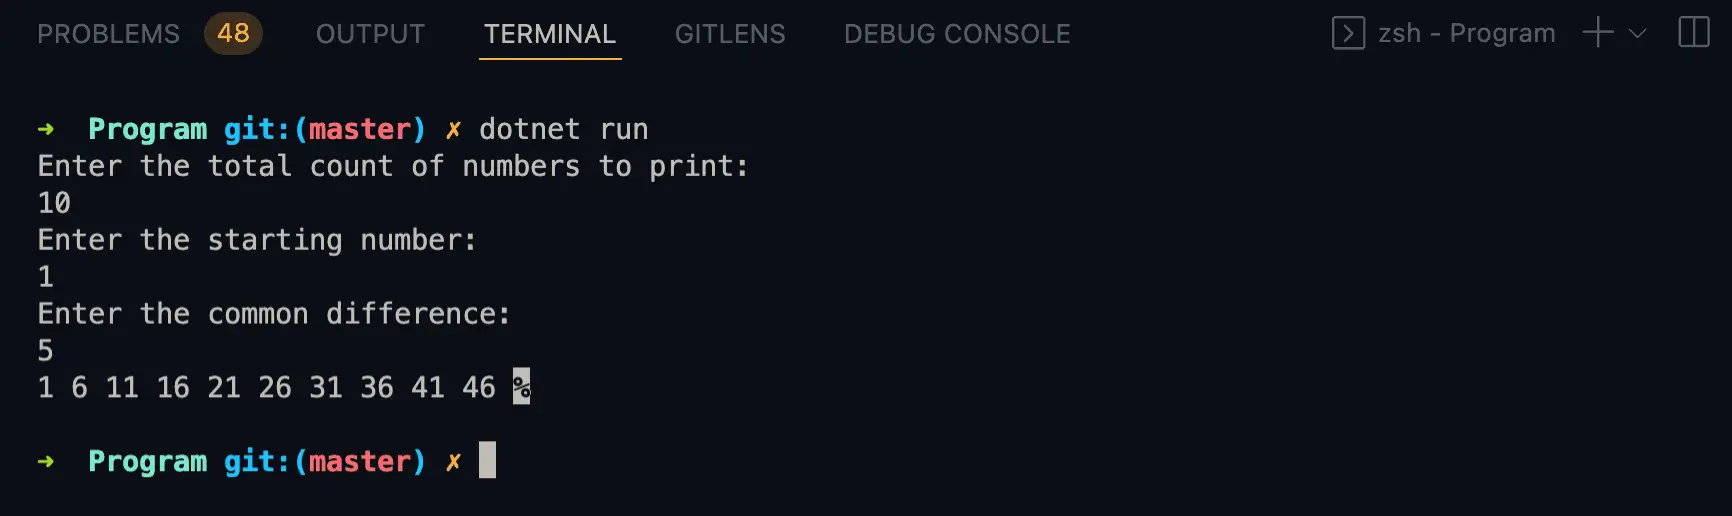Screen dimensions: 1732x516
Task: Click the master branch name in the first prompt
Action: pos(359,129)
